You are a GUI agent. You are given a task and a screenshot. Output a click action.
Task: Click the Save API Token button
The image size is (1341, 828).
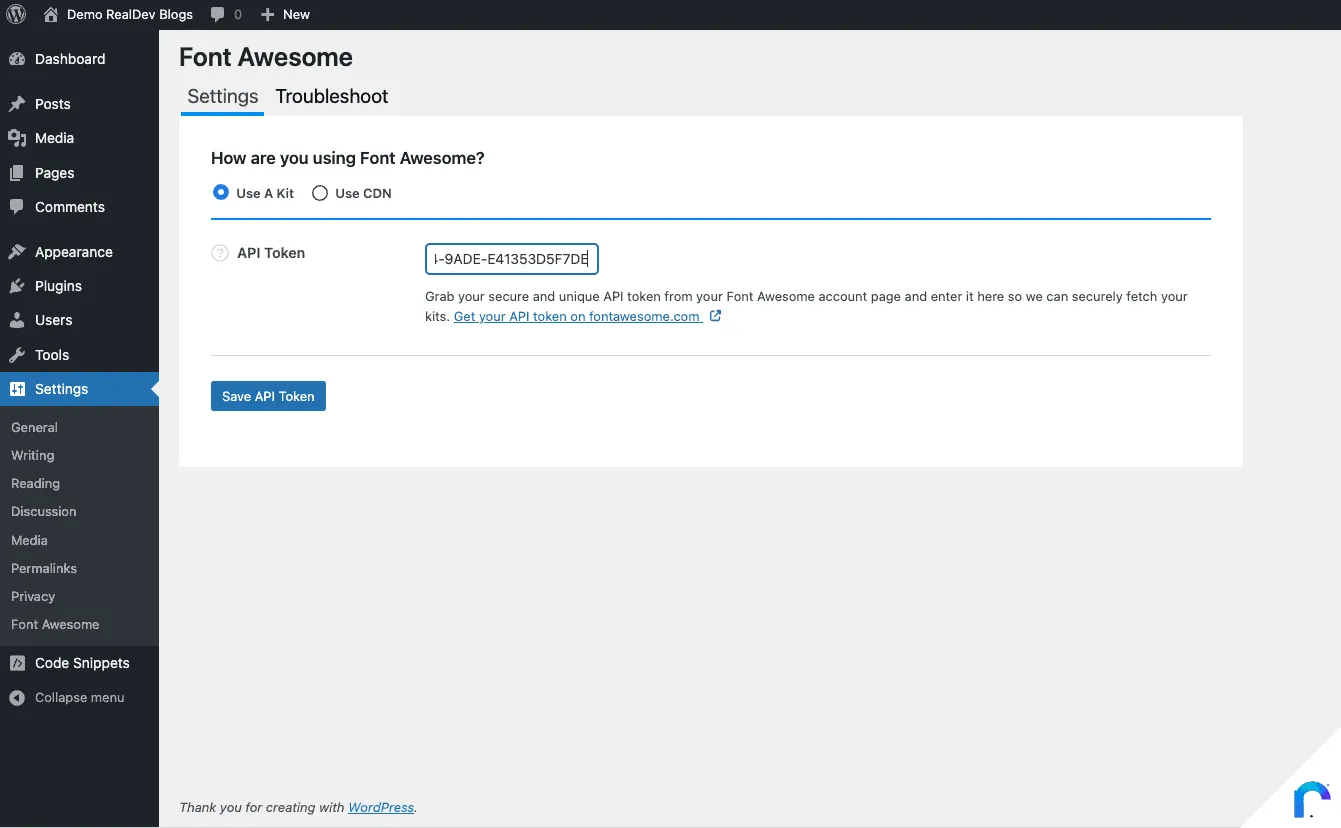268,396
